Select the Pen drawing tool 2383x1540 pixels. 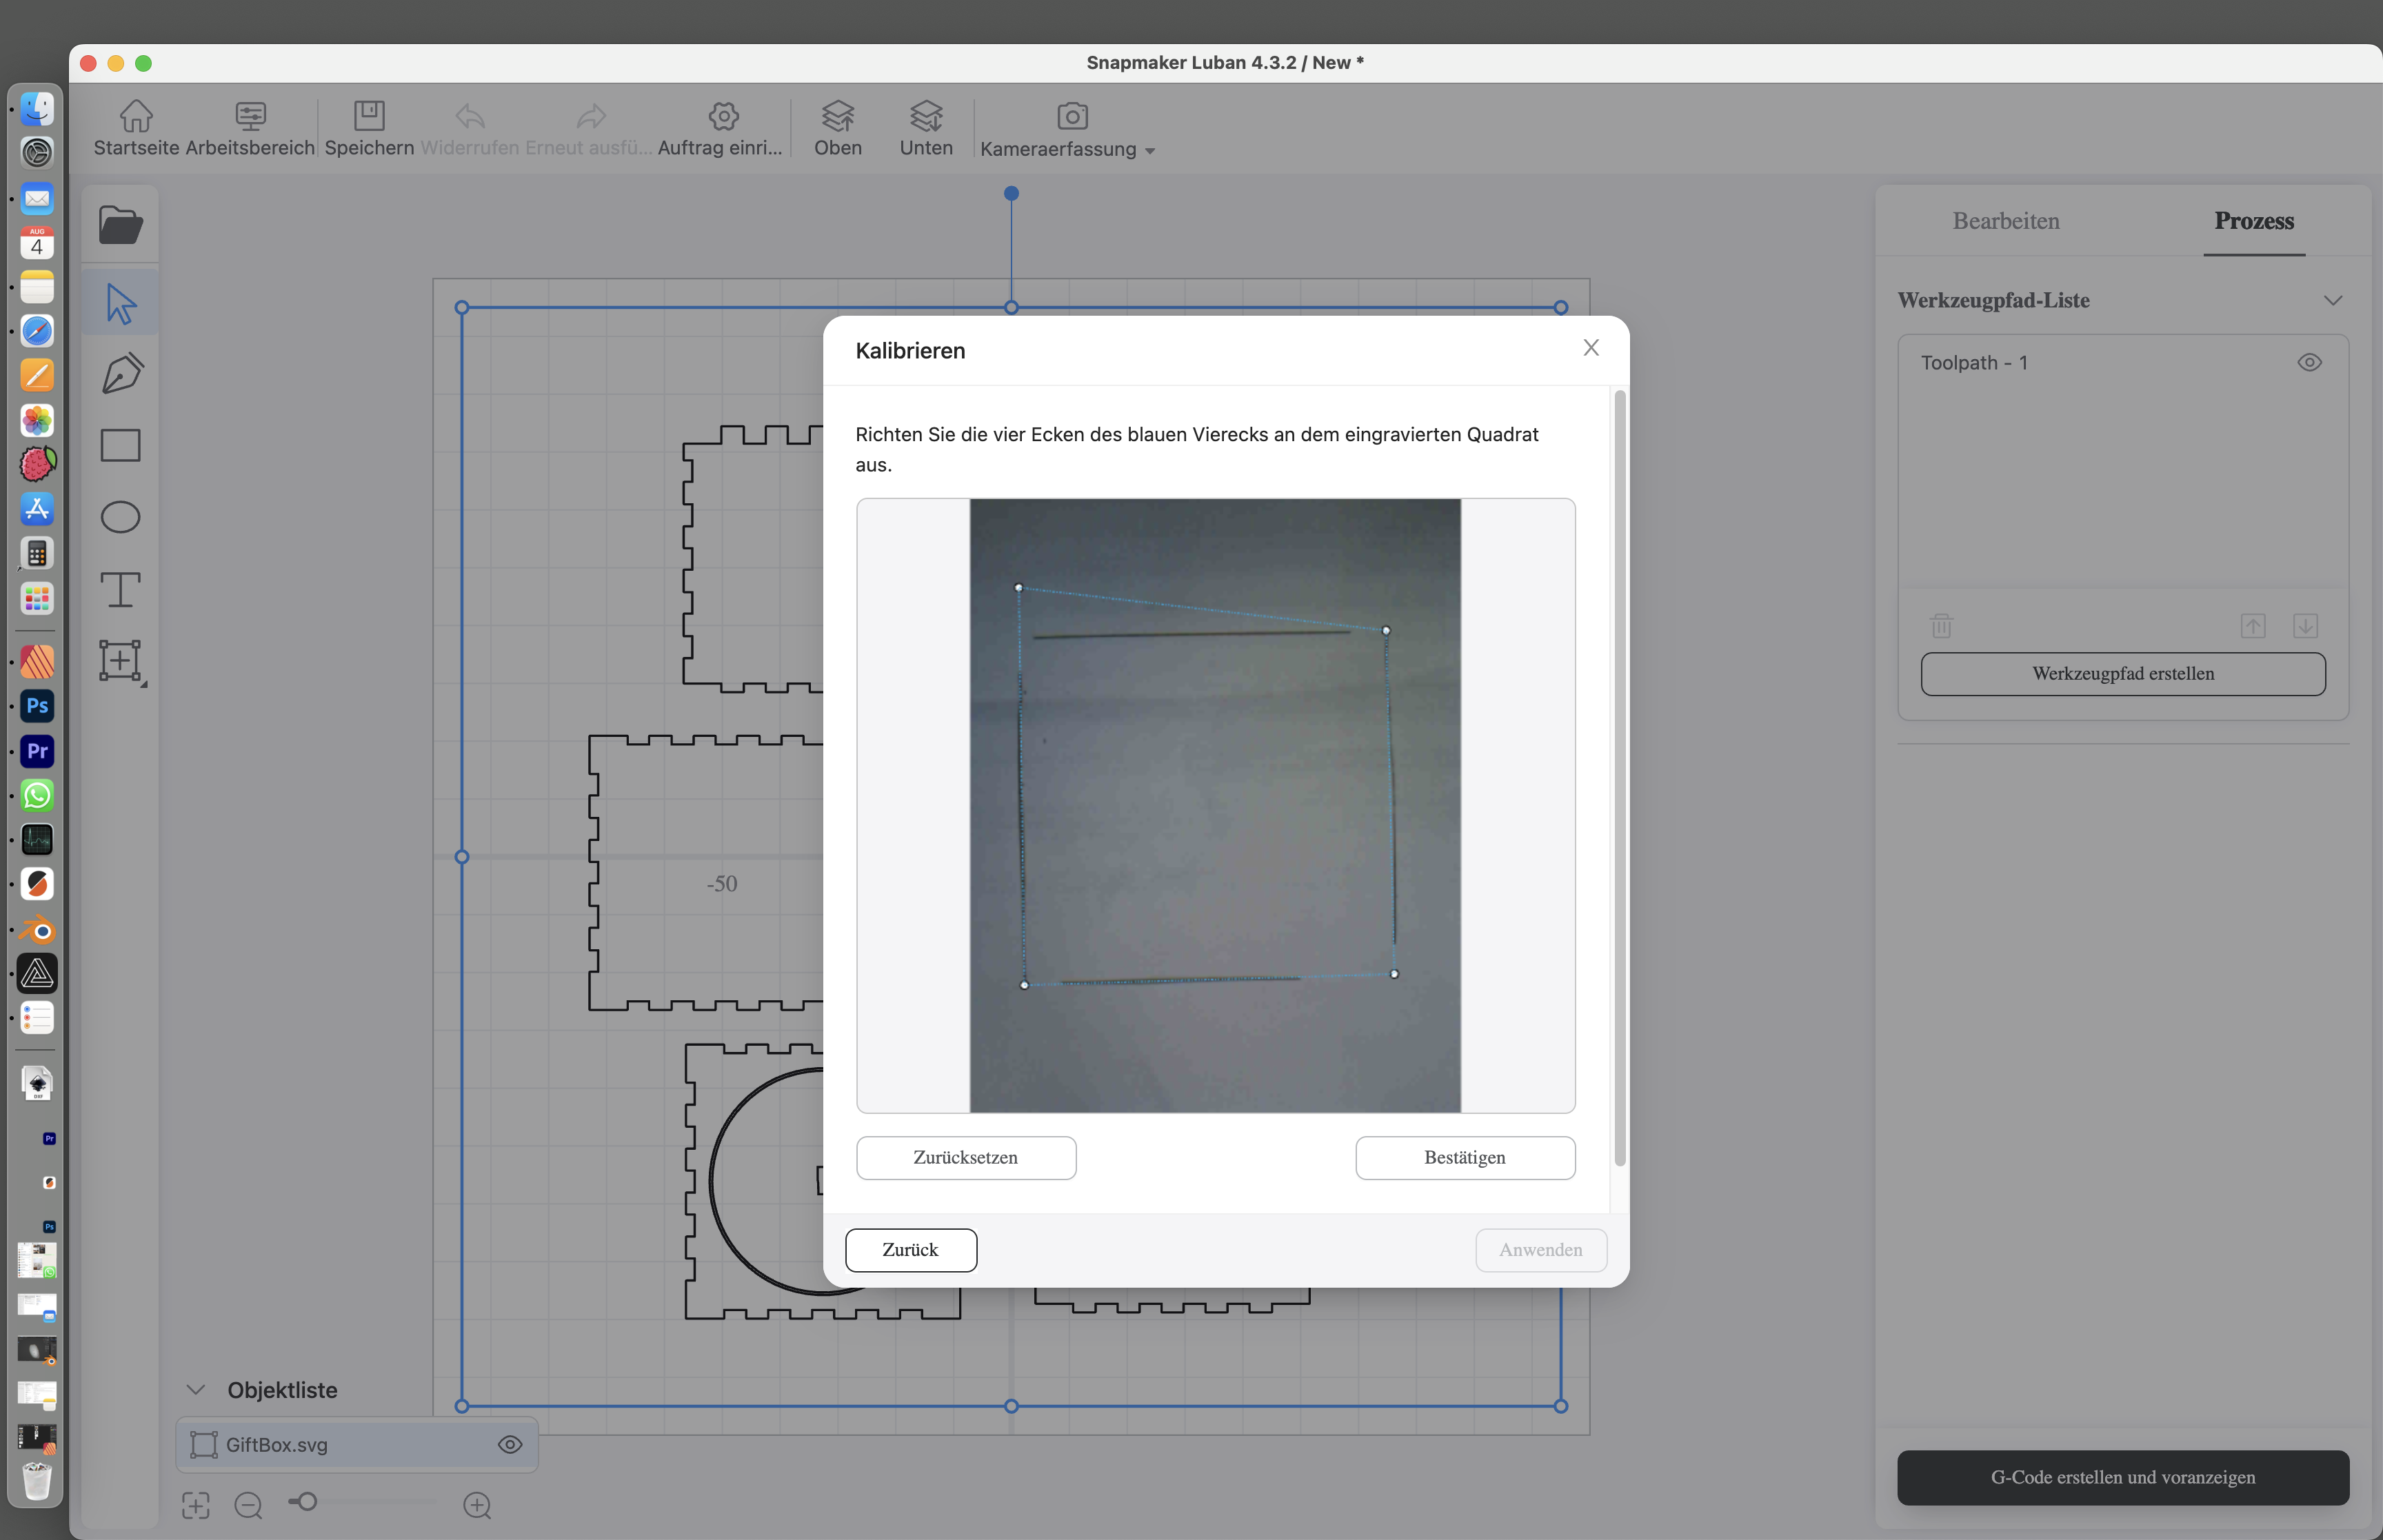(x=121, y=374)
